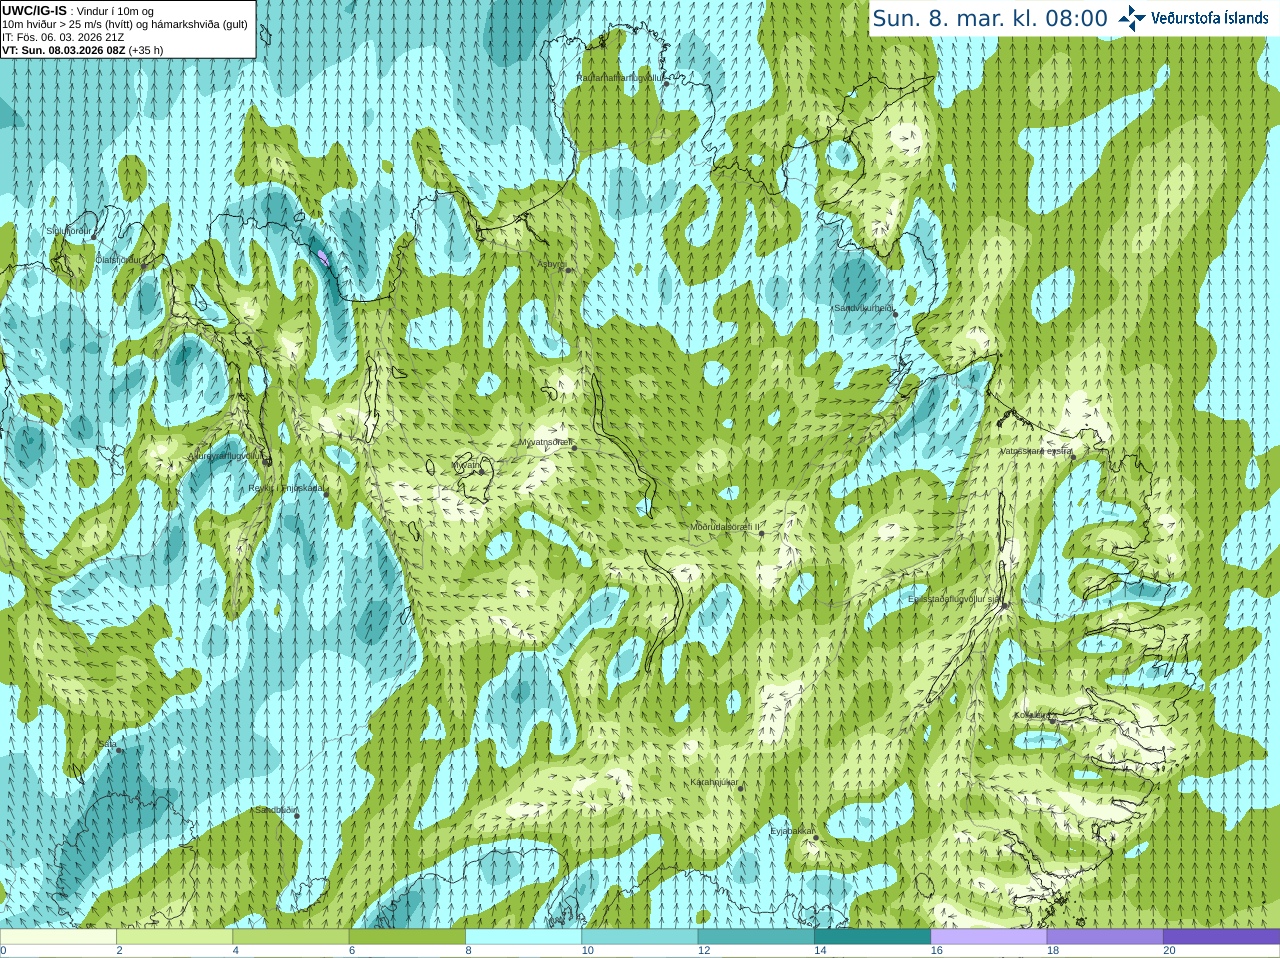Click the 0–2 m/s pale yellow legend swatch
This screenshot has height=958, width=1280.
pyautogui.click(x=58, y=937)
